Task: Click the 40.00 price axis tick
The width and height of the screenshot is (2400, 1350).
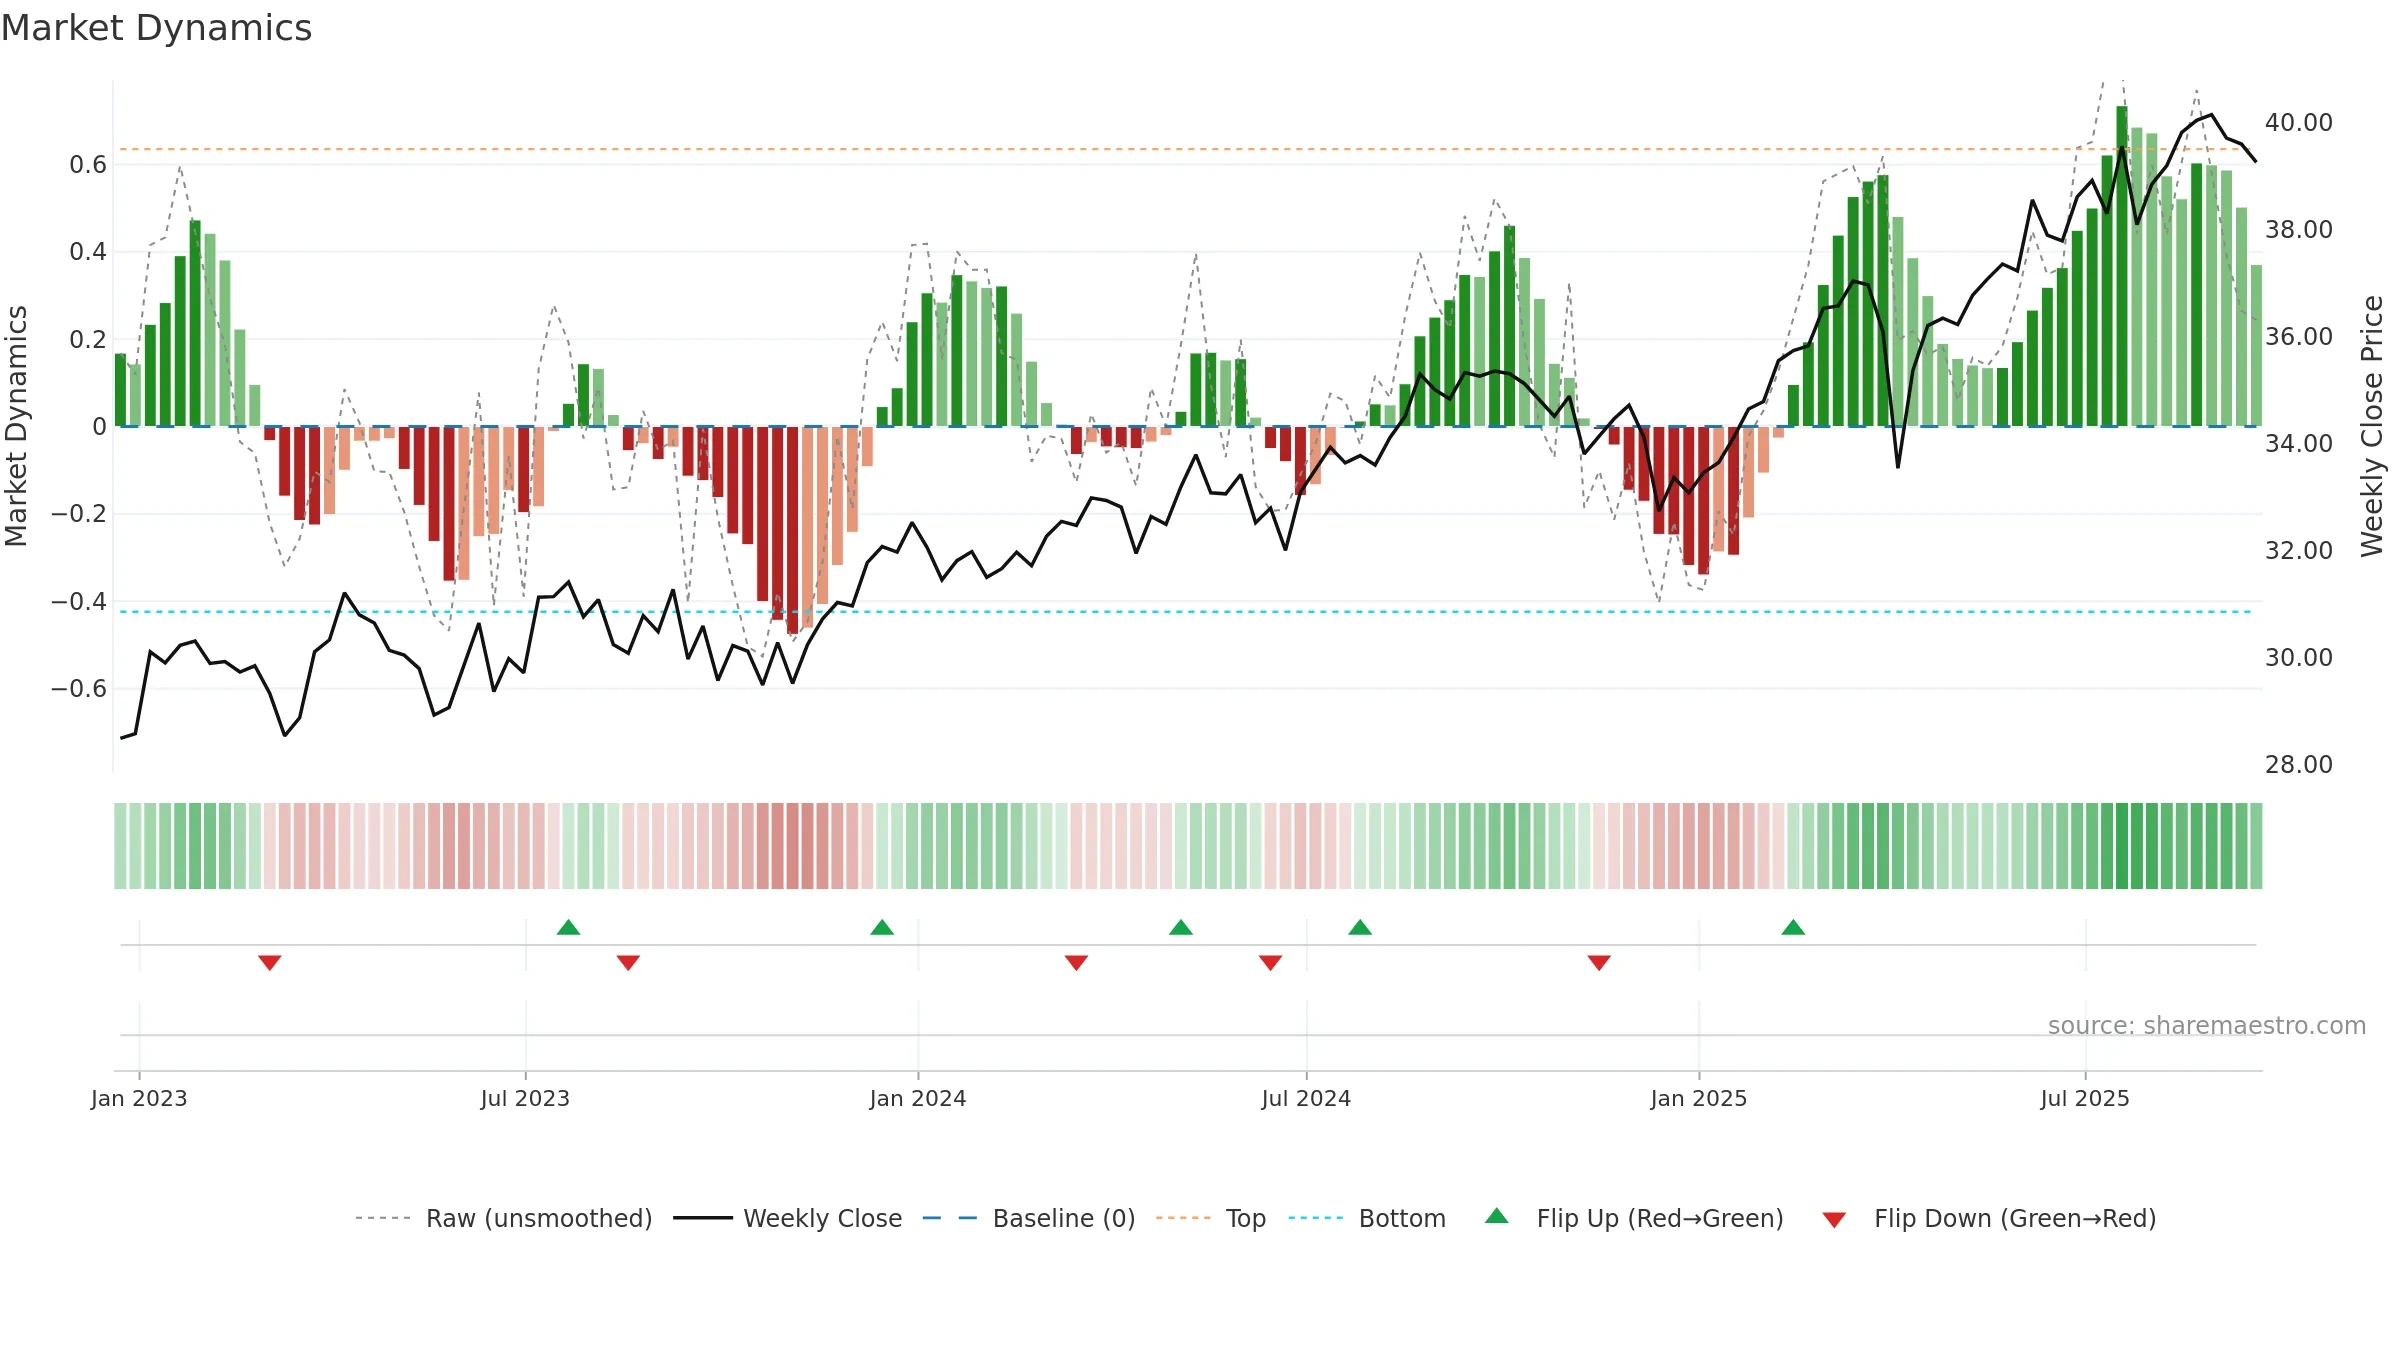Action: pos(2299,122)
